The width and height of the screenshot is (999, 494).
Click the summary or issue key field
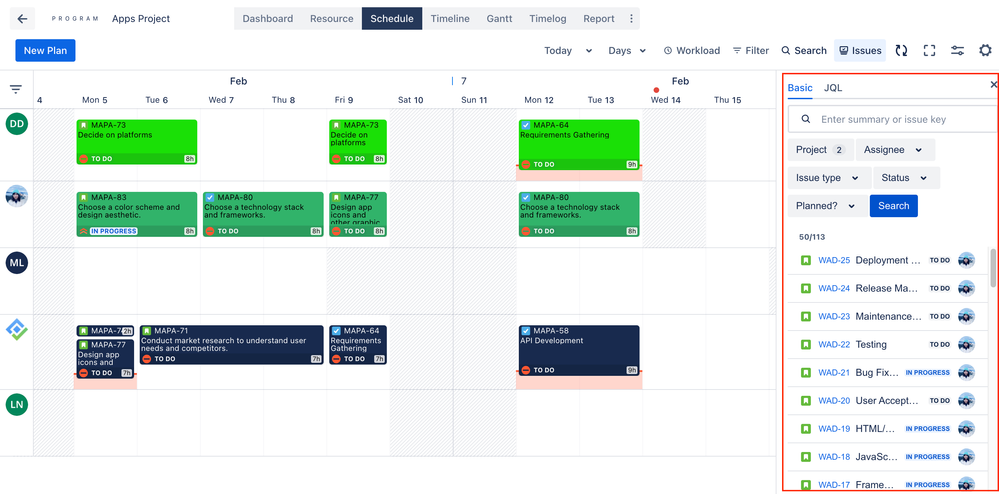point(892,119)
